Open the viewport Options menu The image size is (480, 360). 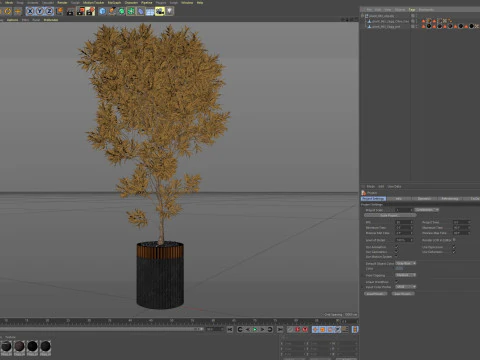[x=12, y=20]
